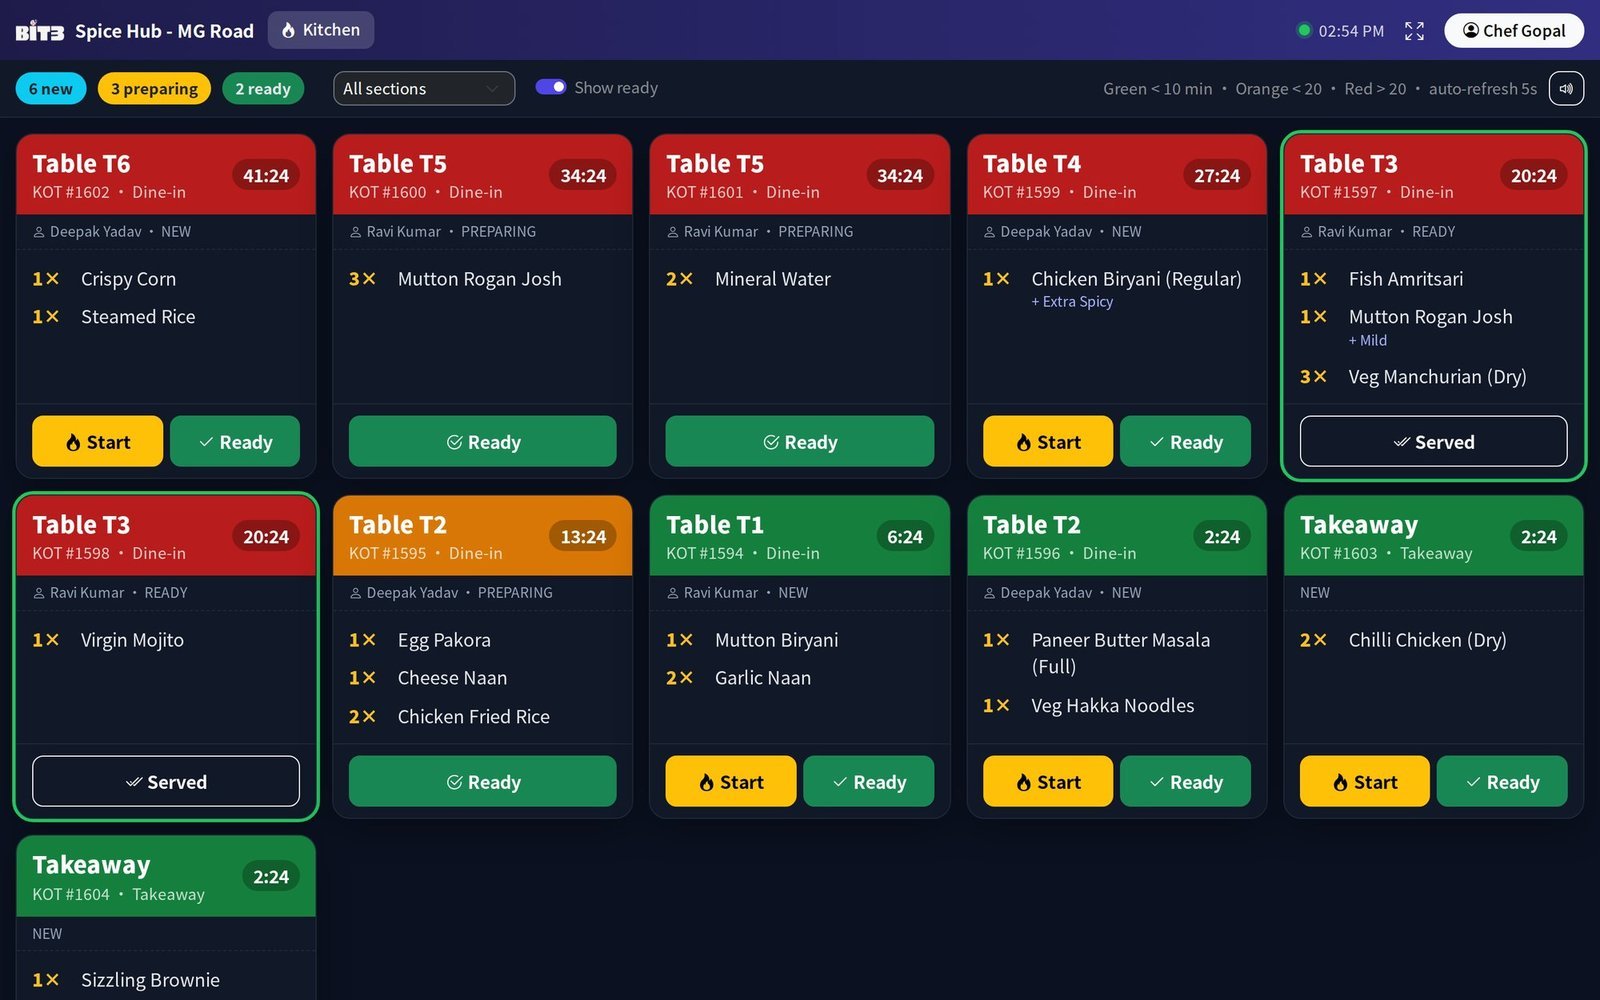Open the Kitchen tab
Screen dimensions: 1600x1000
click(321, 30)
